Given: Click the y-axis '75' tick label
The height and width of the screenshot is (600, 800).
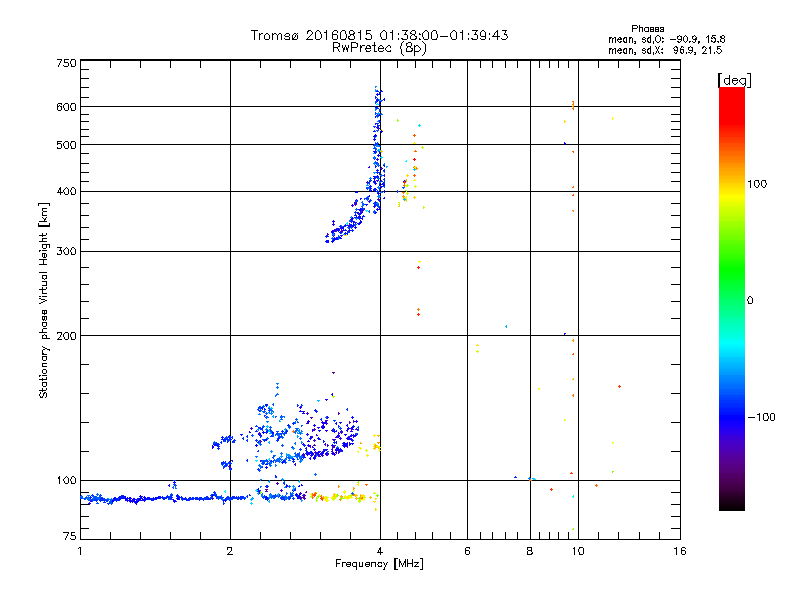Looking at the screenshot, I should (70, 536).
